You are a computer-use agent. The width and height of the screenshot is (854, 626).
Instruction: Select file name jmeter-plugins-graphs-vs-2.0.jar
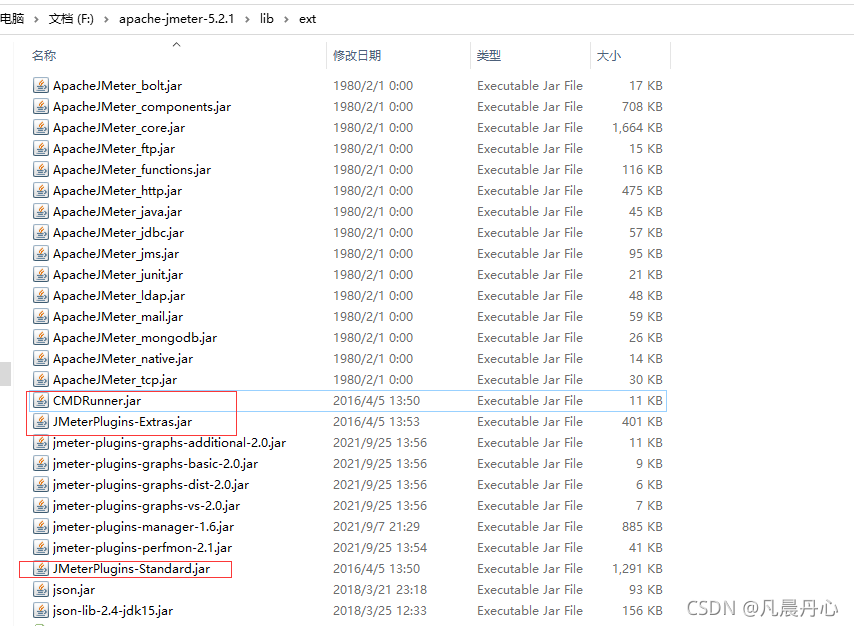point(147,506)
